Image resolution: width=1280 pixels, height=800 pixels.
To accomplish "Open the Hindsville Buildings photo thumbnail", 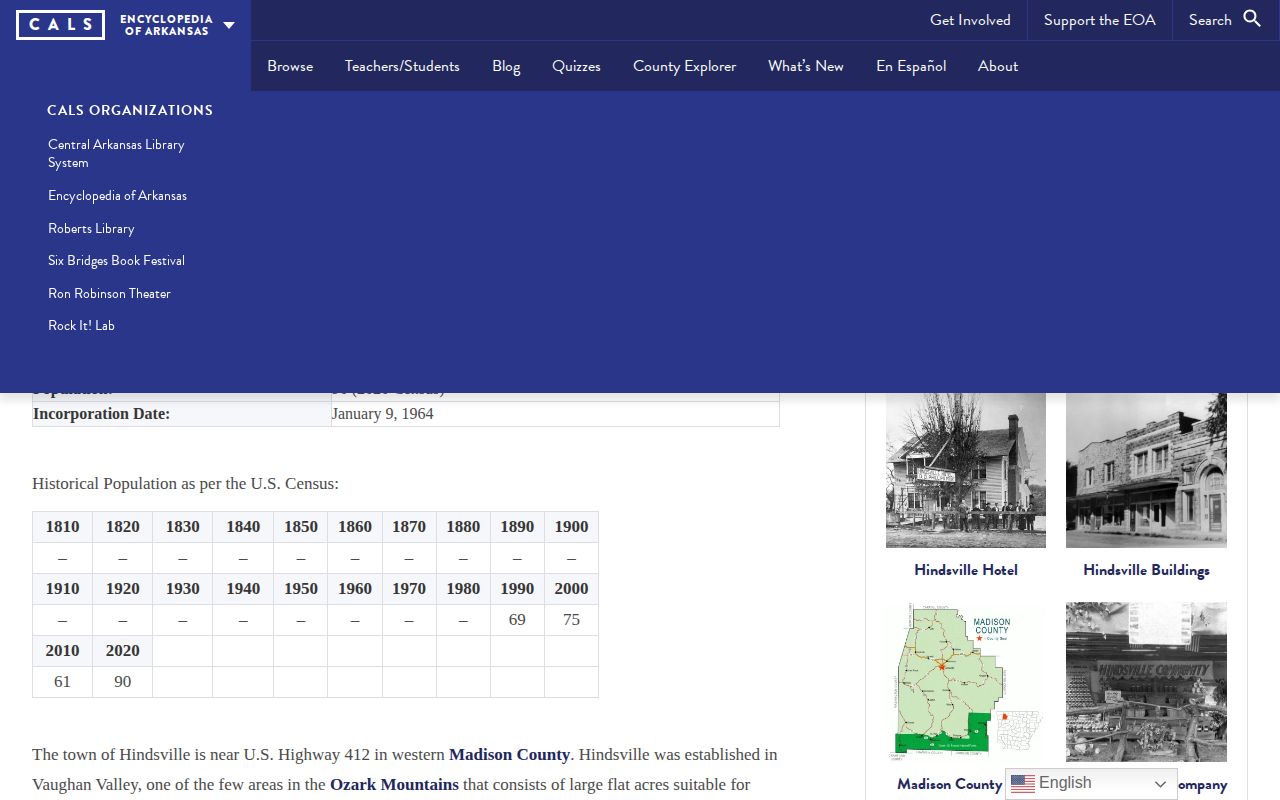I will 1146,470.
